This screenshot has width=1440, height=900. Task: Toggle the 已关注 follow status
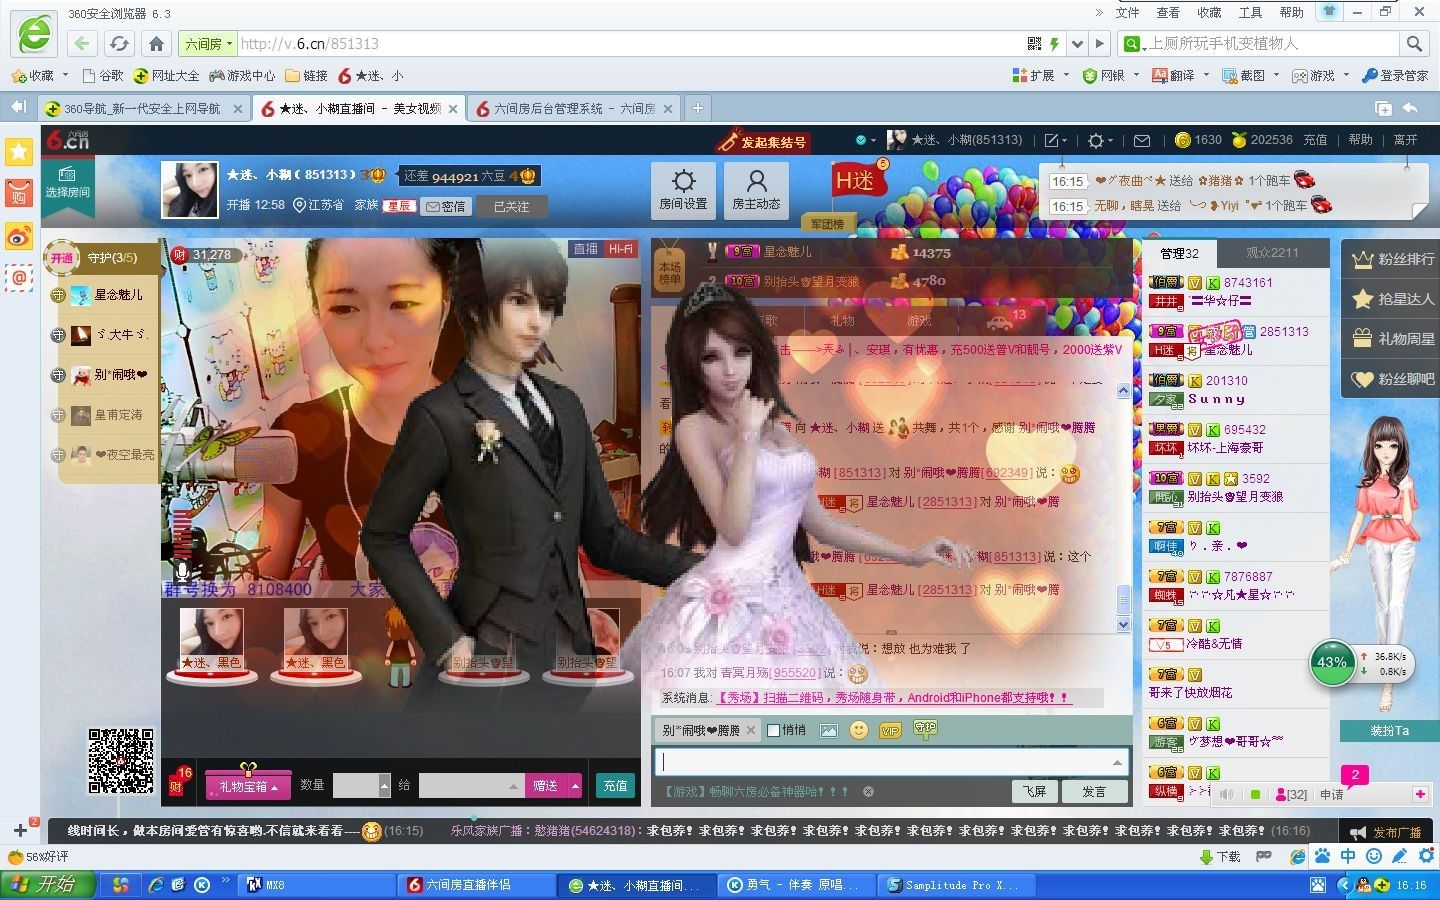511,207
